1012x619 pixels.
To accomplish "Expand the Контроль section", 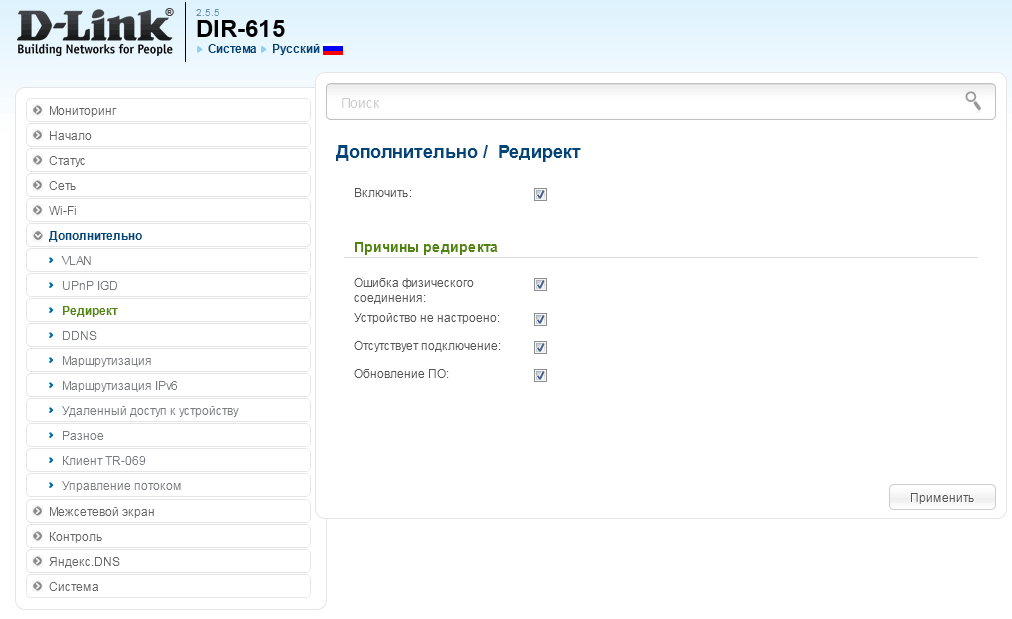I will coord(168,537).
